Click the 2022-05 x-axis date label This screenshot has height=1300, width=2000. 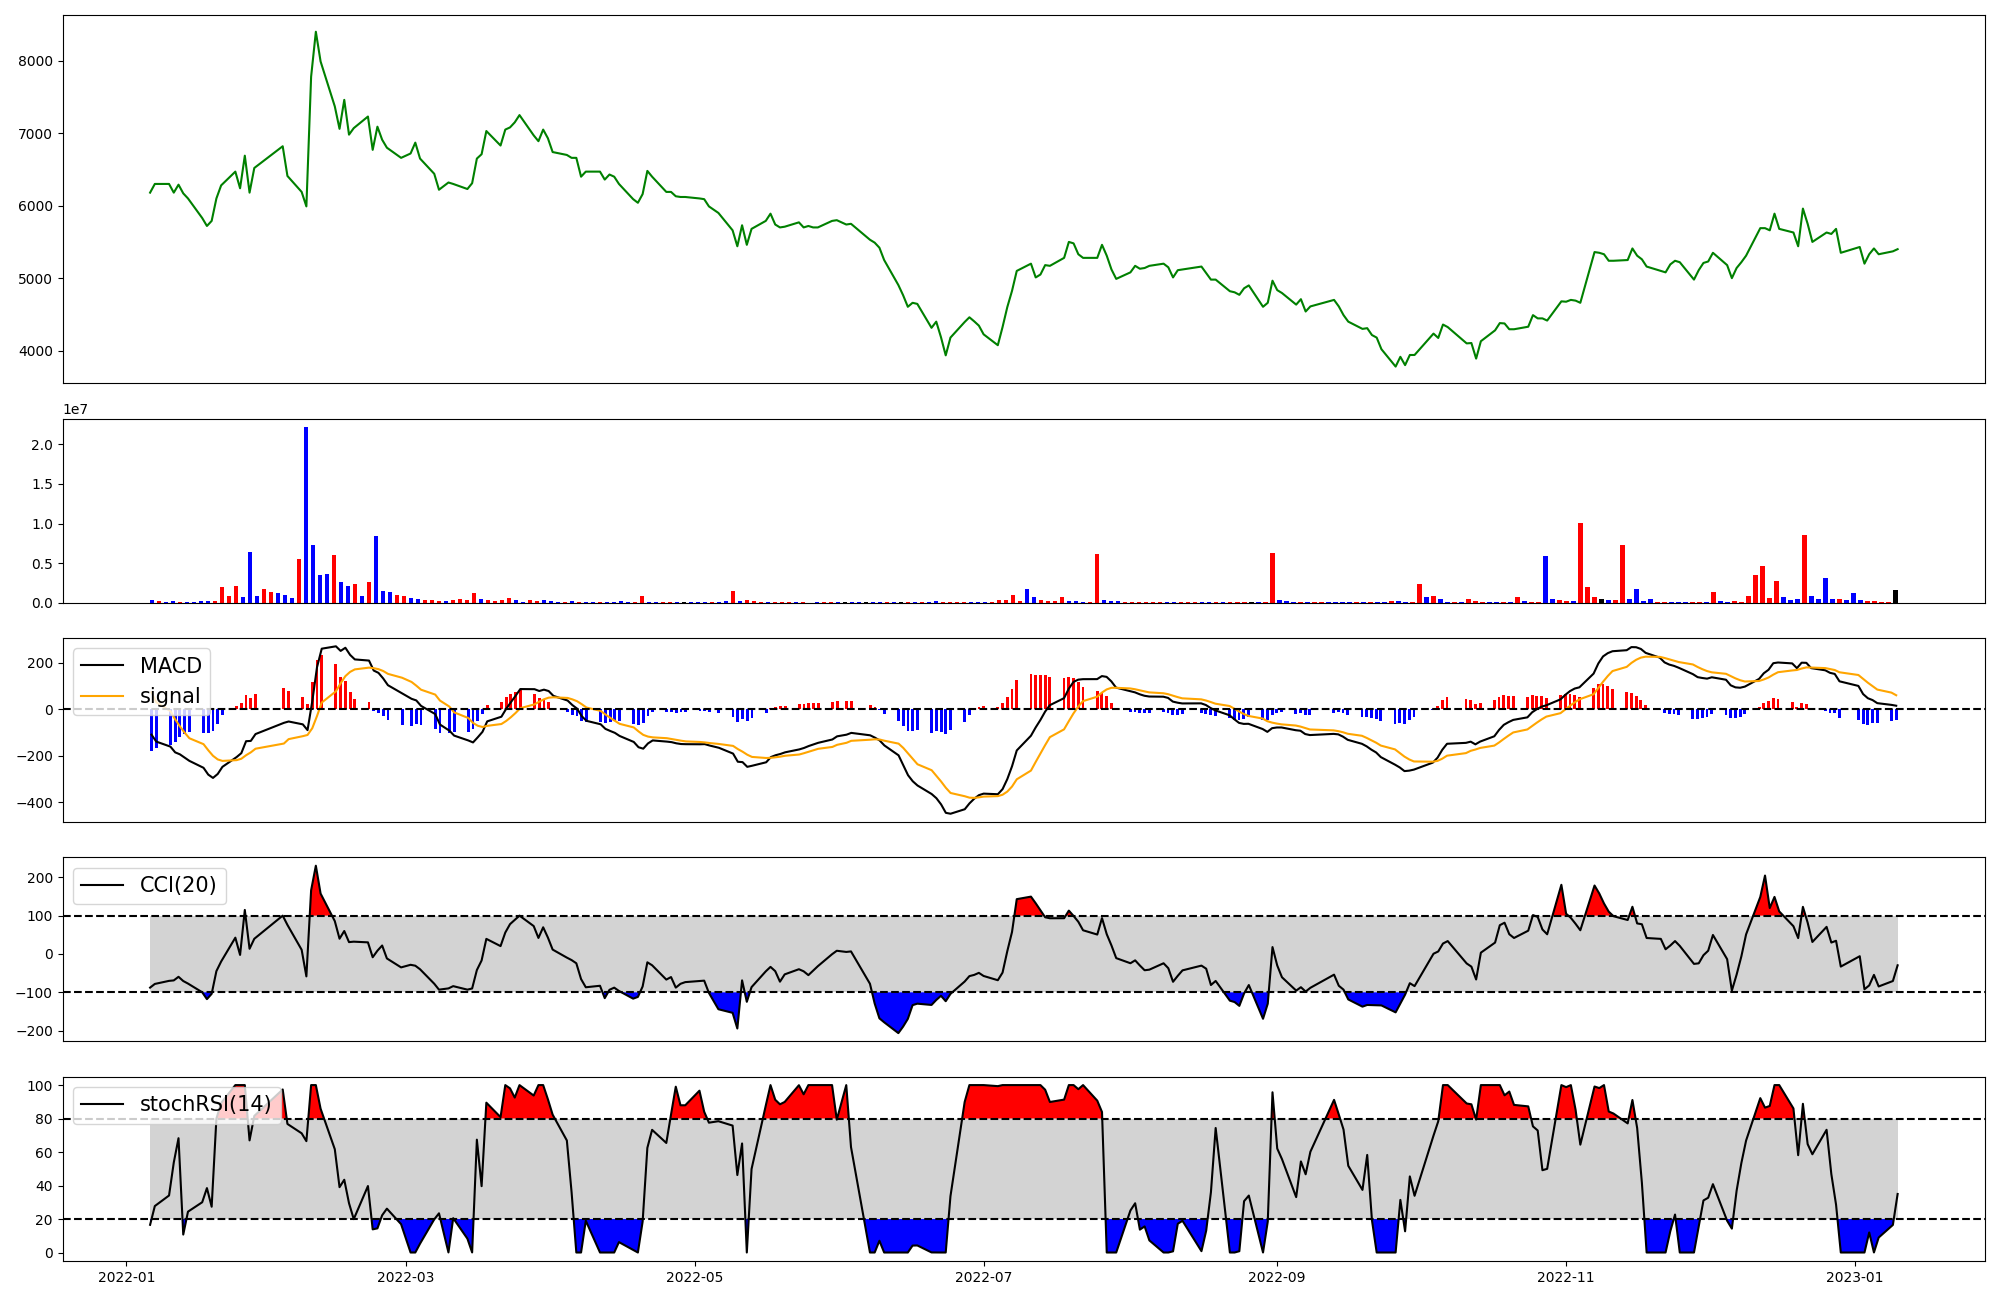point(694,1277)
